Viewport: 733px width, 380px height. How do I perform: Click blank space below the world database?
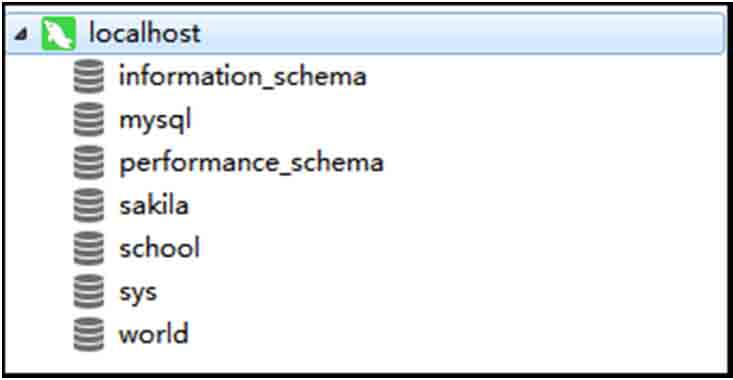coord(365,362)
